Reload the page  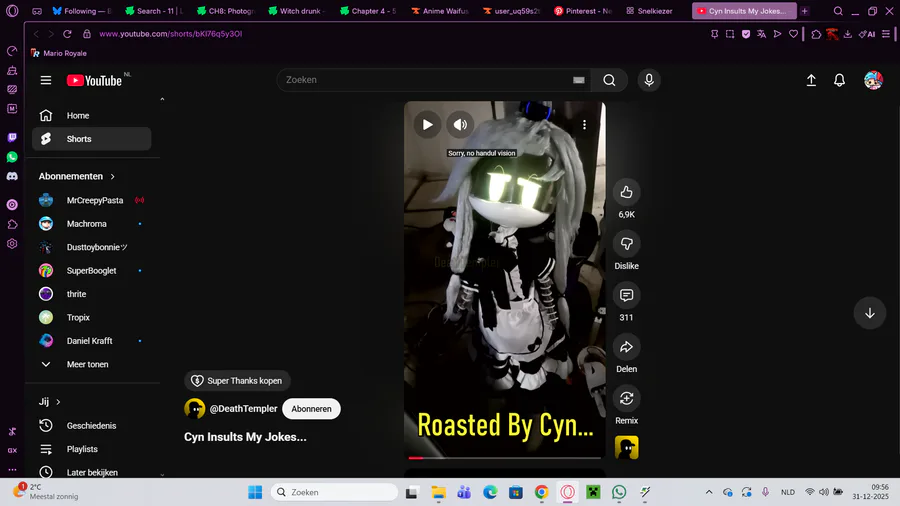[67, 34]
